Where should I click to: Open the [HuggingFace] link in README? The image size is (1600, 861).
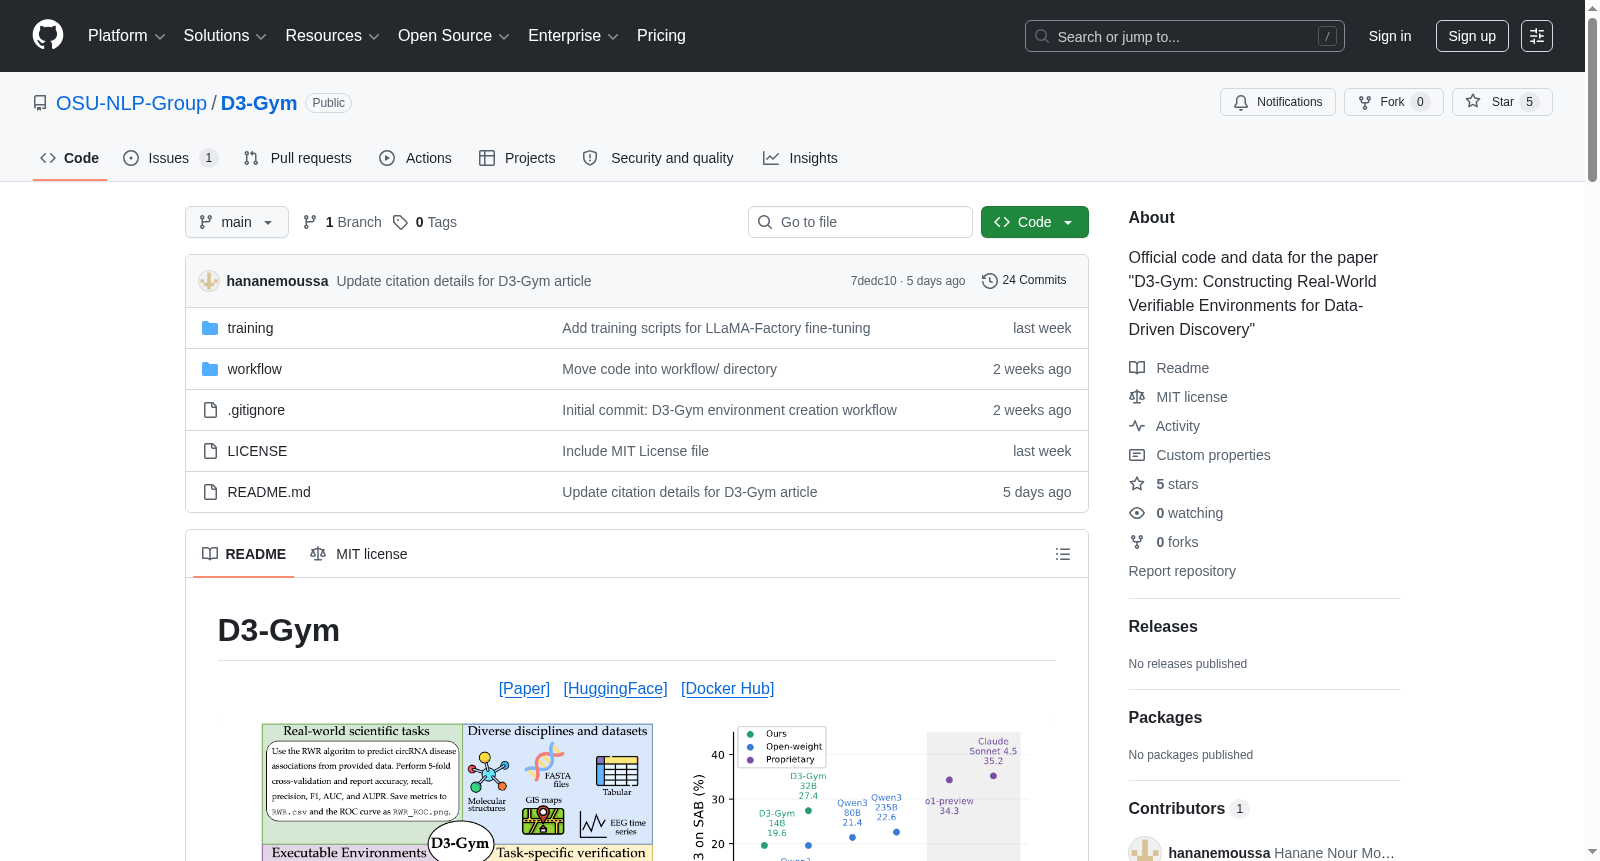click(615, 688)
